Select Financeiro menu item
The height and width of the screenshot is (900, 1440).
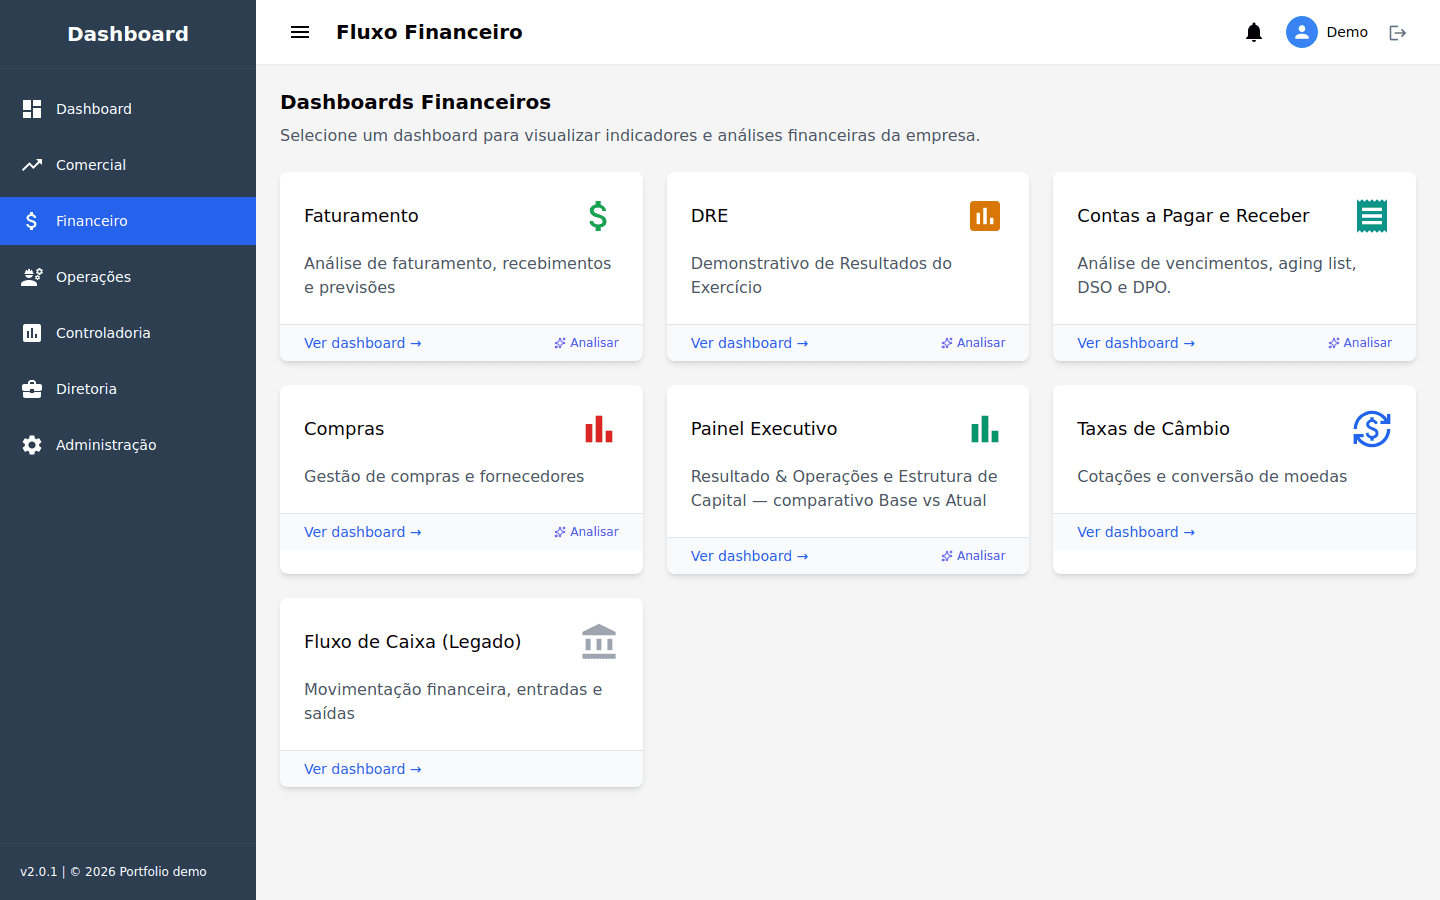click(128, 221)
